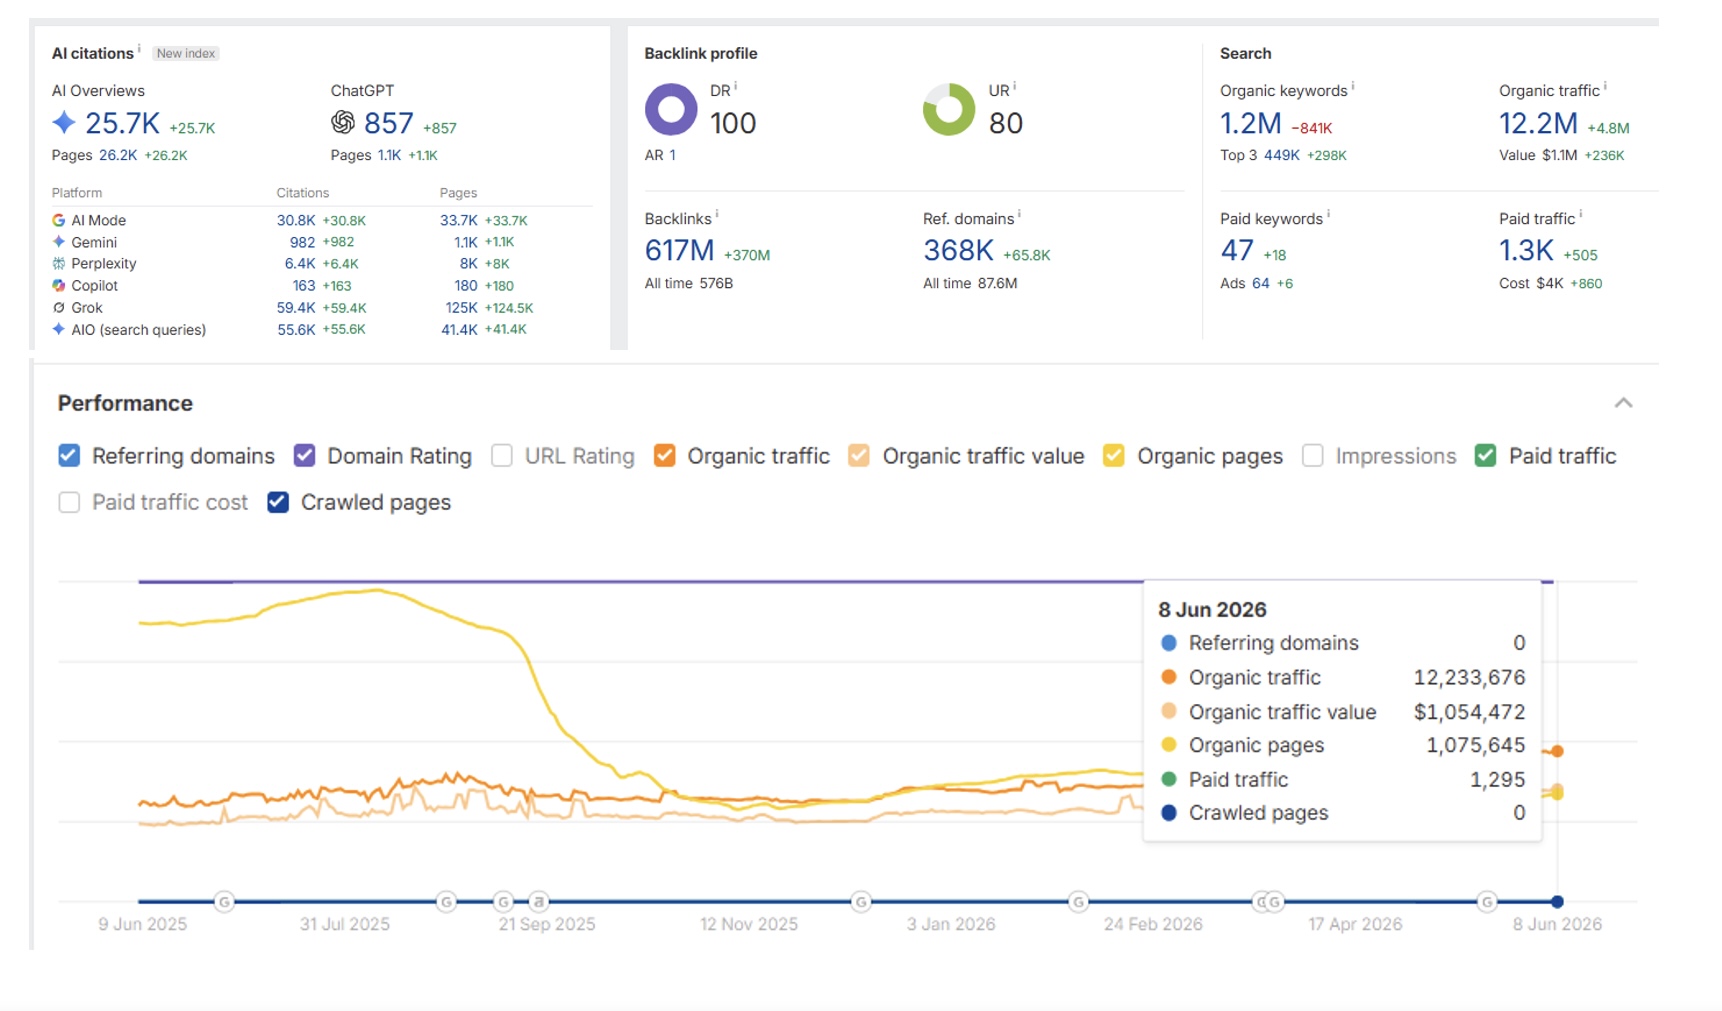Click the Platform column header
This screenshot has height=1011, width=1722.
click(x=77, y=193)
